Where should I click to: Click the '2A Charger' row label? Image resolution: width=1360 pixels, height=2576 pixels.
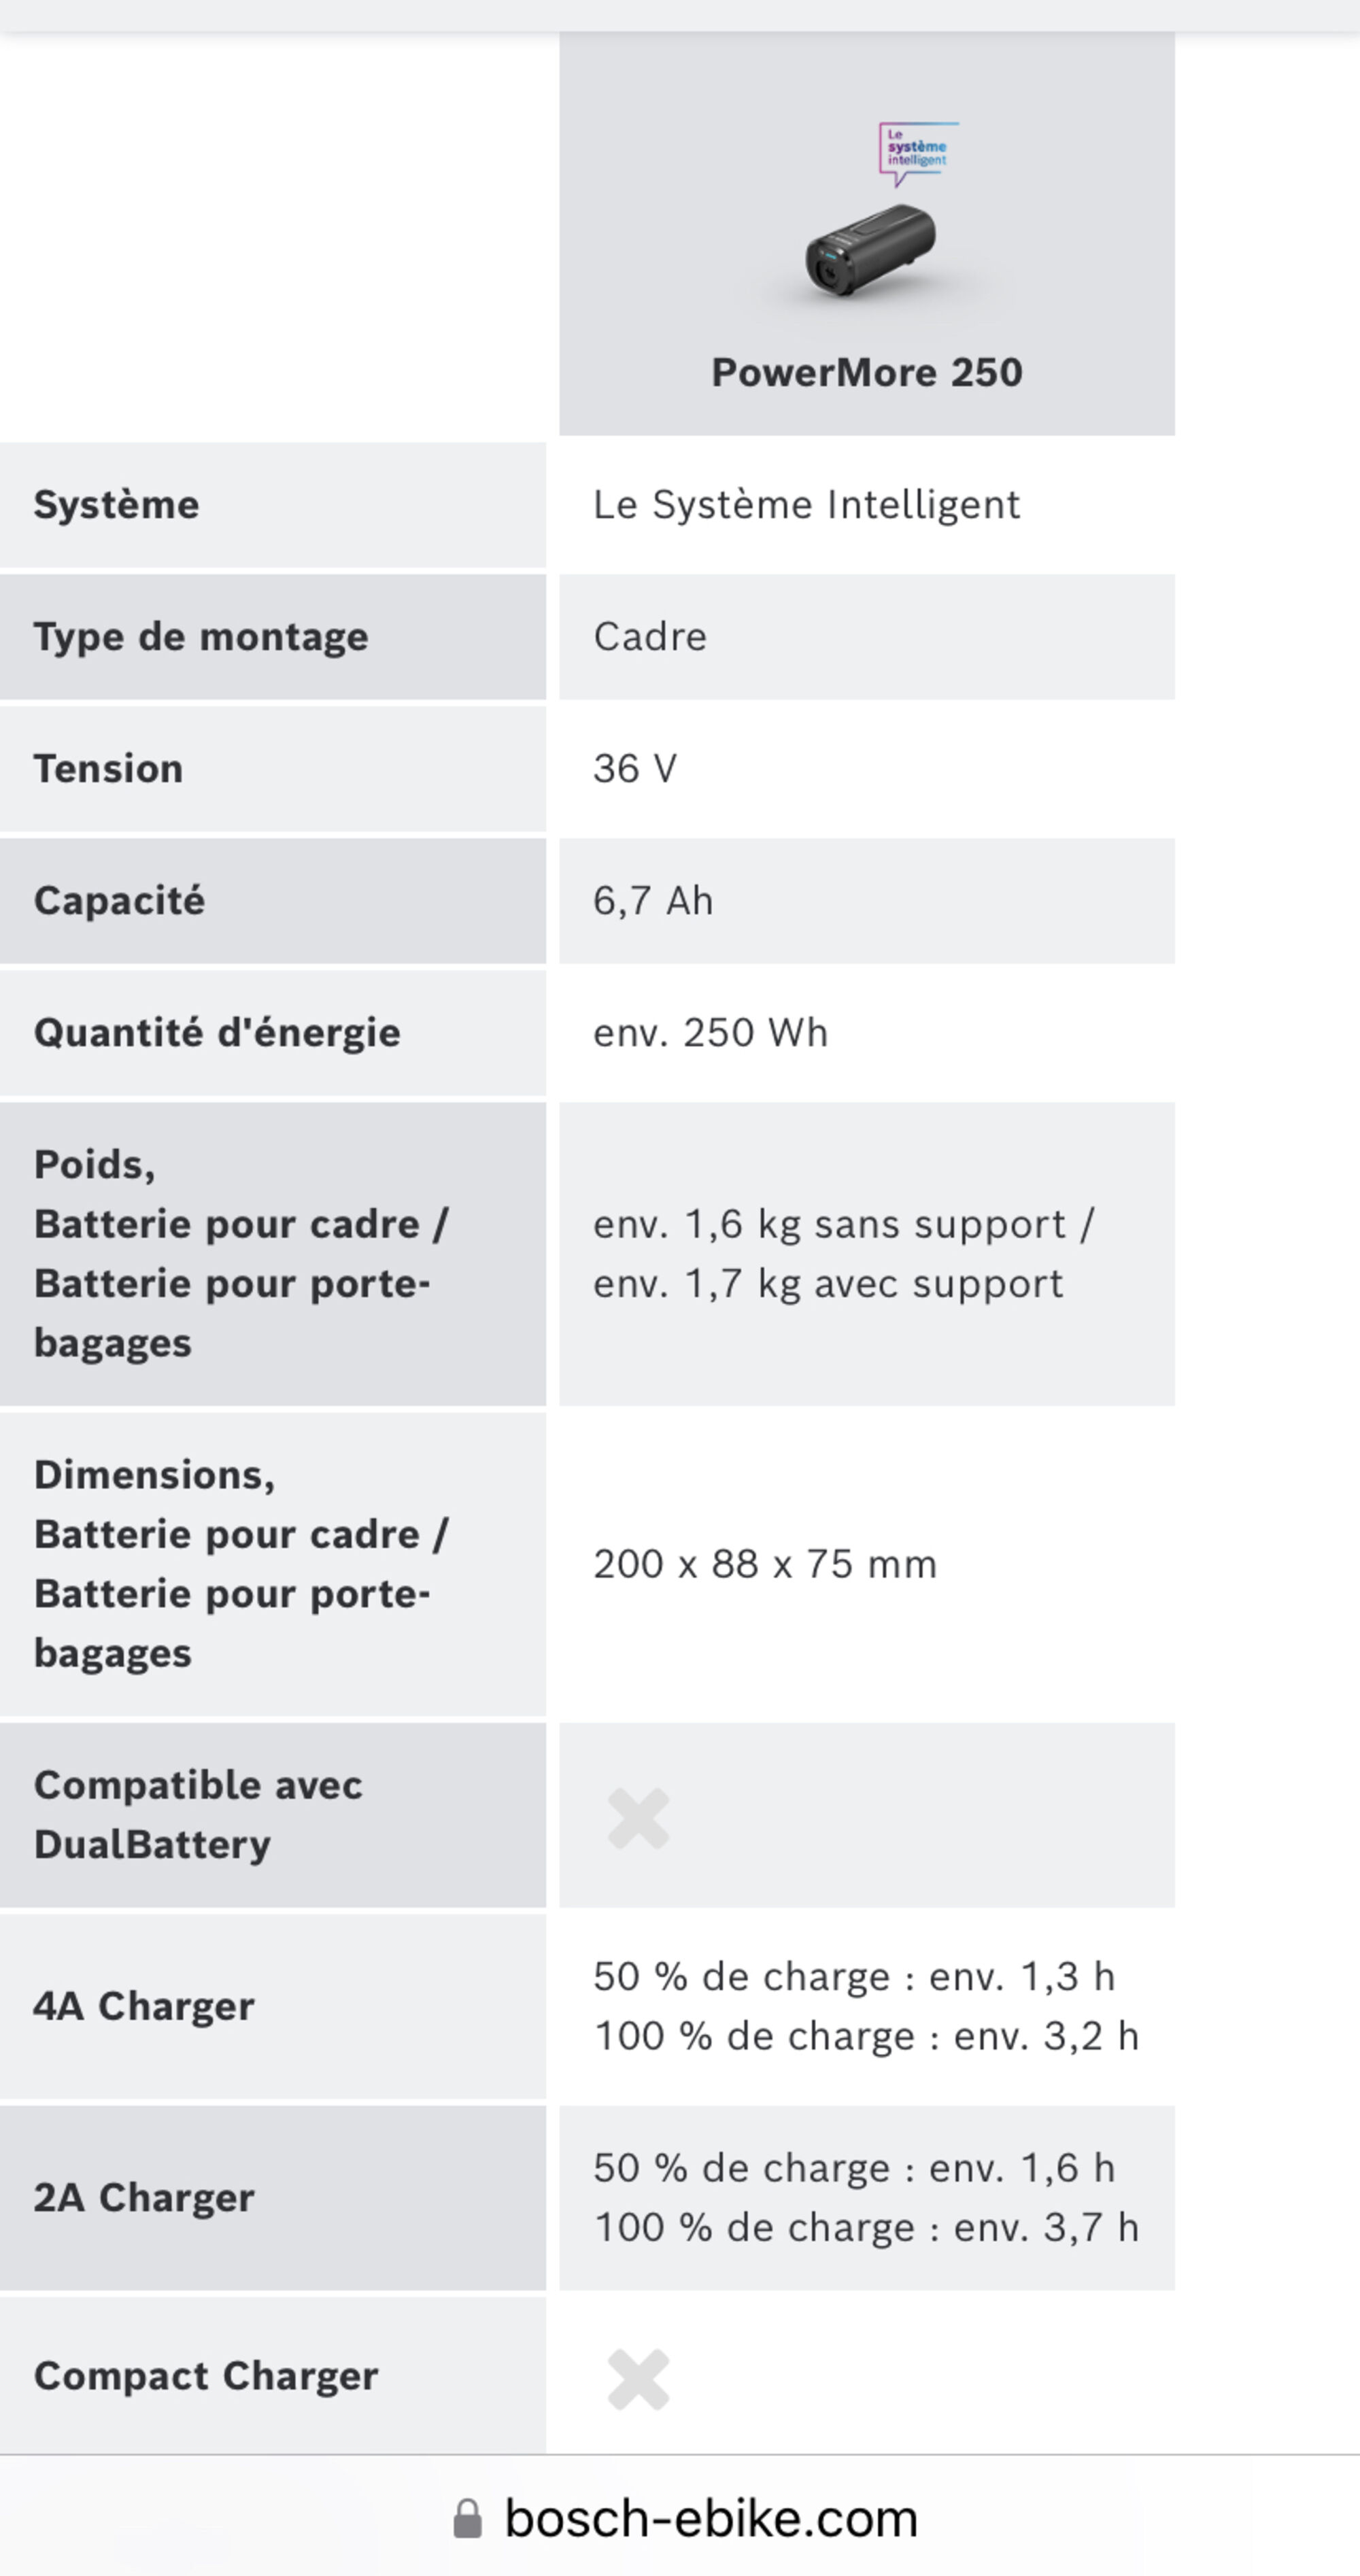(x=144, y=2197)
